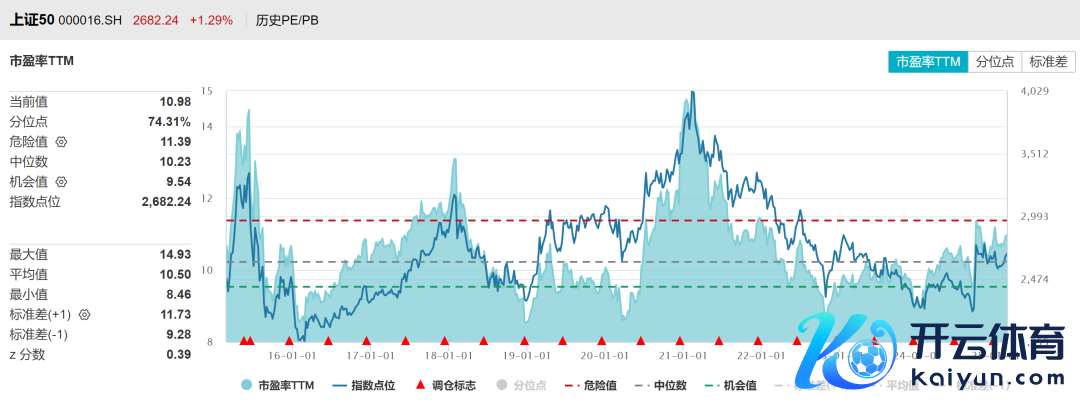
Task: Click the PE peak near 21-01-01
Action: (692, 94)
